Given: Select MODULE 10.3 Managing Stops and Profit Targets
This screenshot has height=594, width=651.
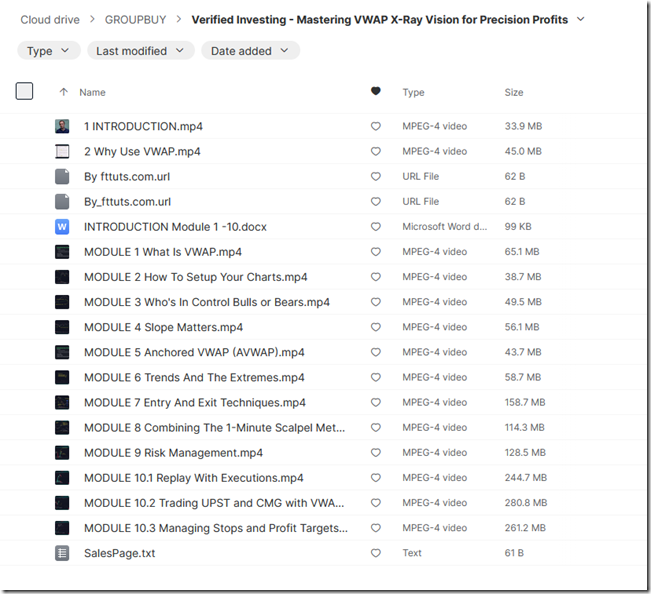Looking at the screenshot, I should click(216, 528).
